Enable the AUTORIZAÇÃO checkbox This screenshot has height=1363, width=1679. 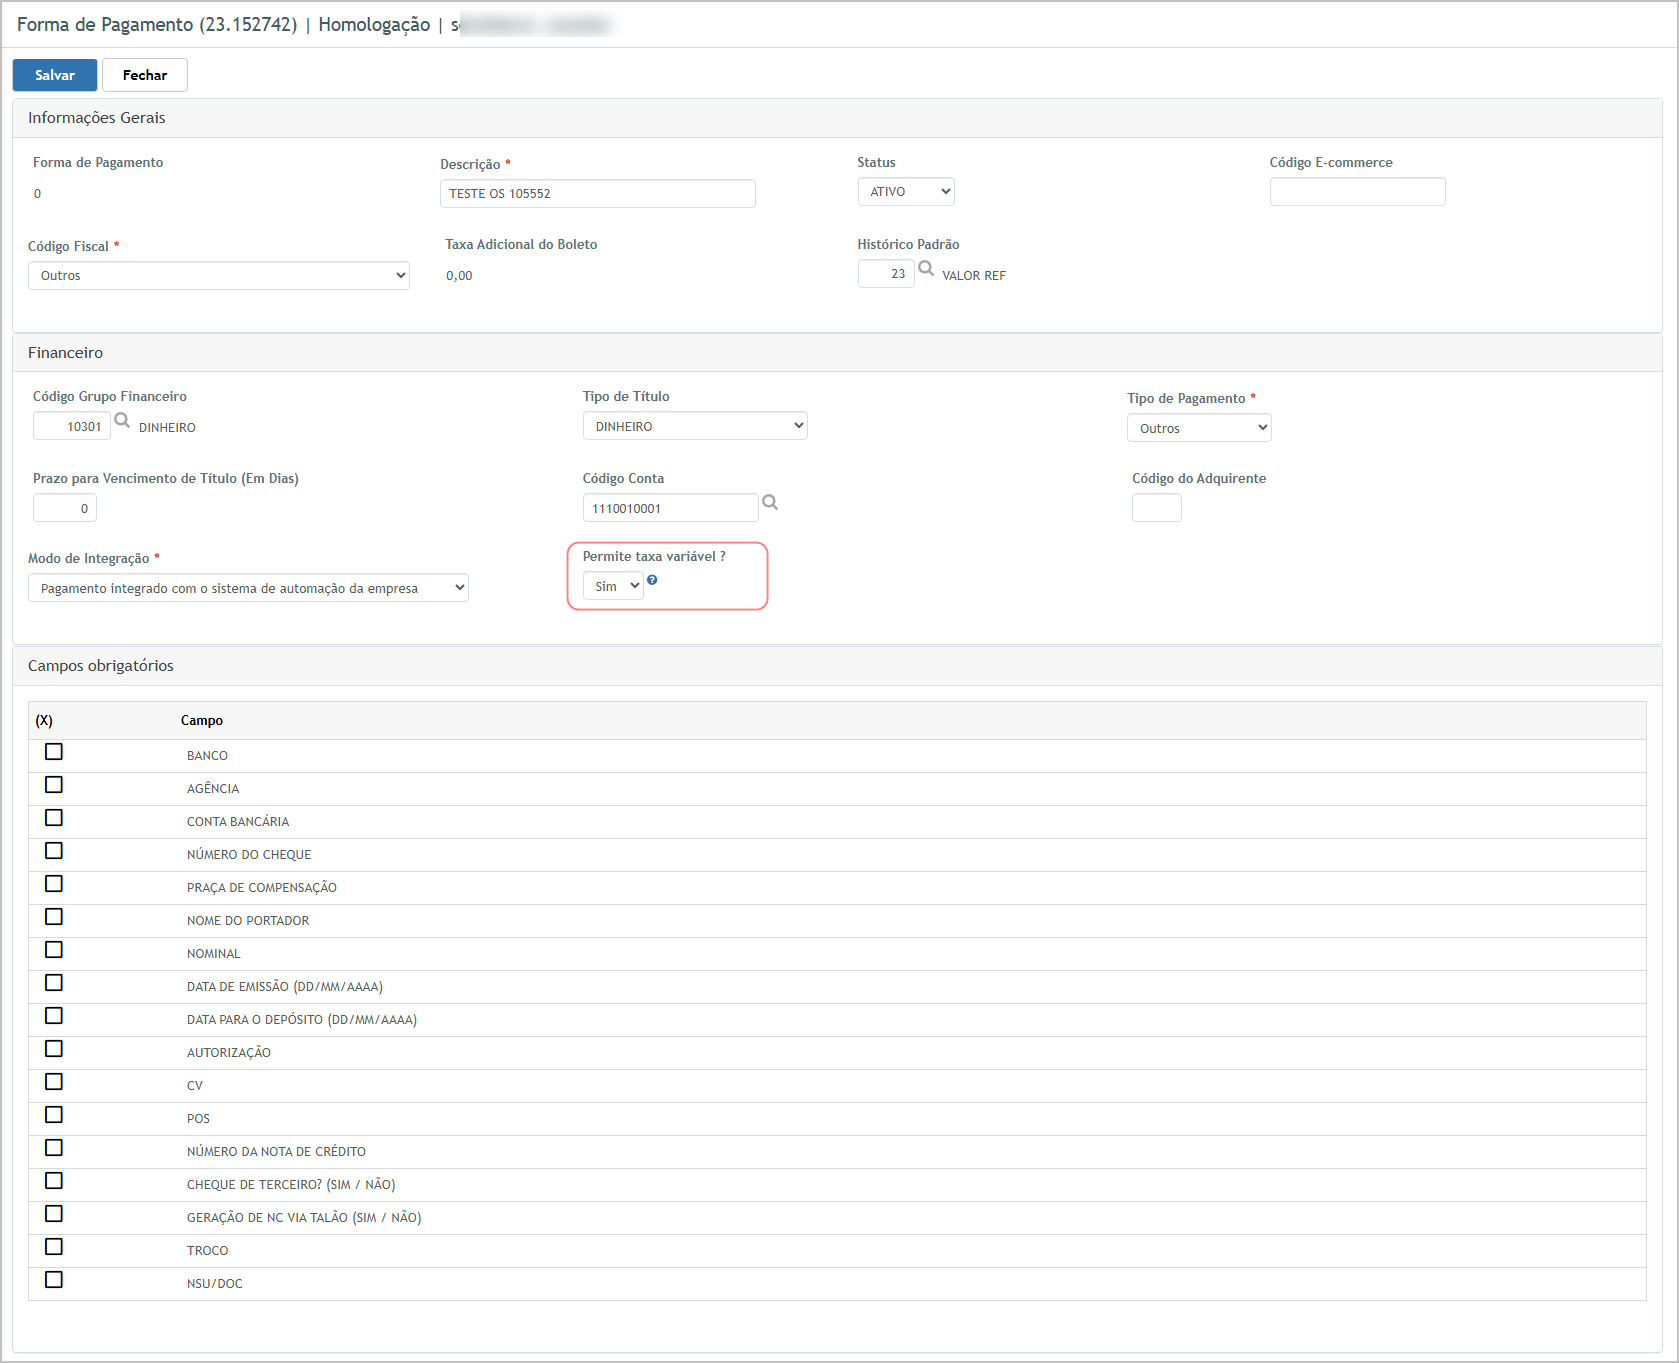click(54, 1049)
